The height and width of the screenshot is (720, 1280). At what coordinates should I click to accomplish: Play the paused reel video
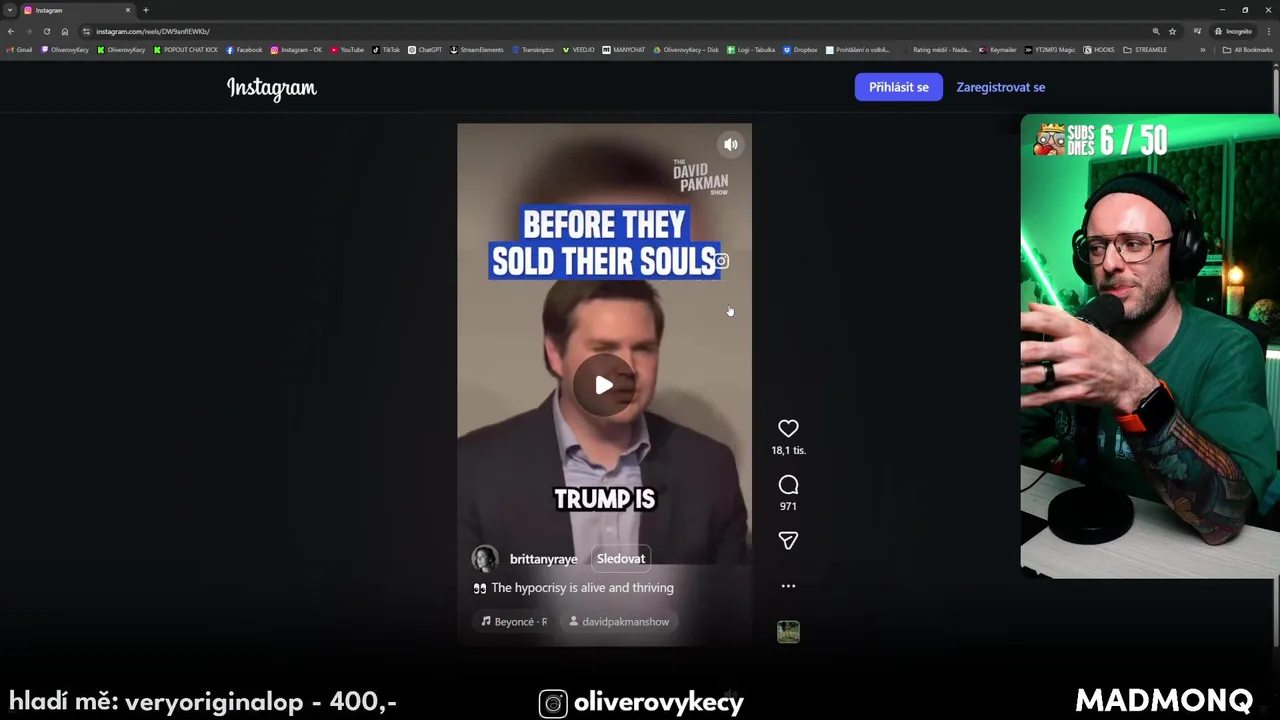coord(604,385)
